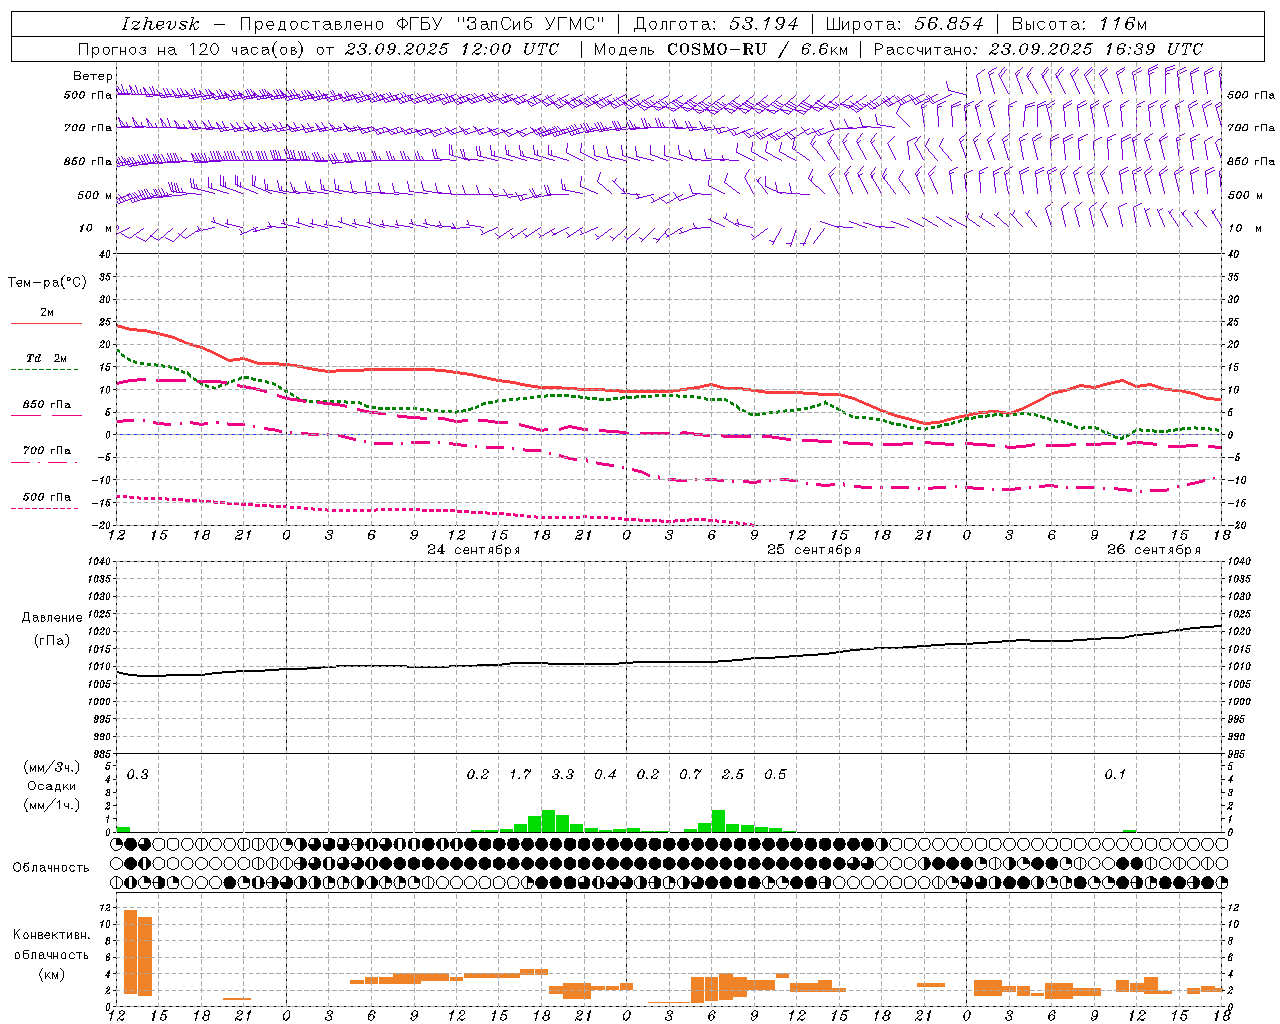
Task: Select the longitude value 'Долгота: 53.194'
Action: (x=716, y=24)
